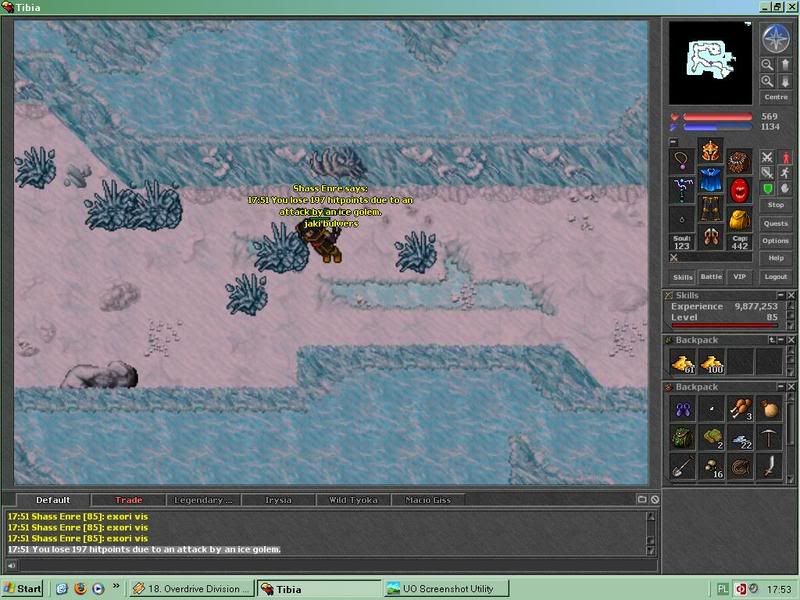Switch to the Default chat tab
Screen dimensions: 800x600
pos(53,500)
